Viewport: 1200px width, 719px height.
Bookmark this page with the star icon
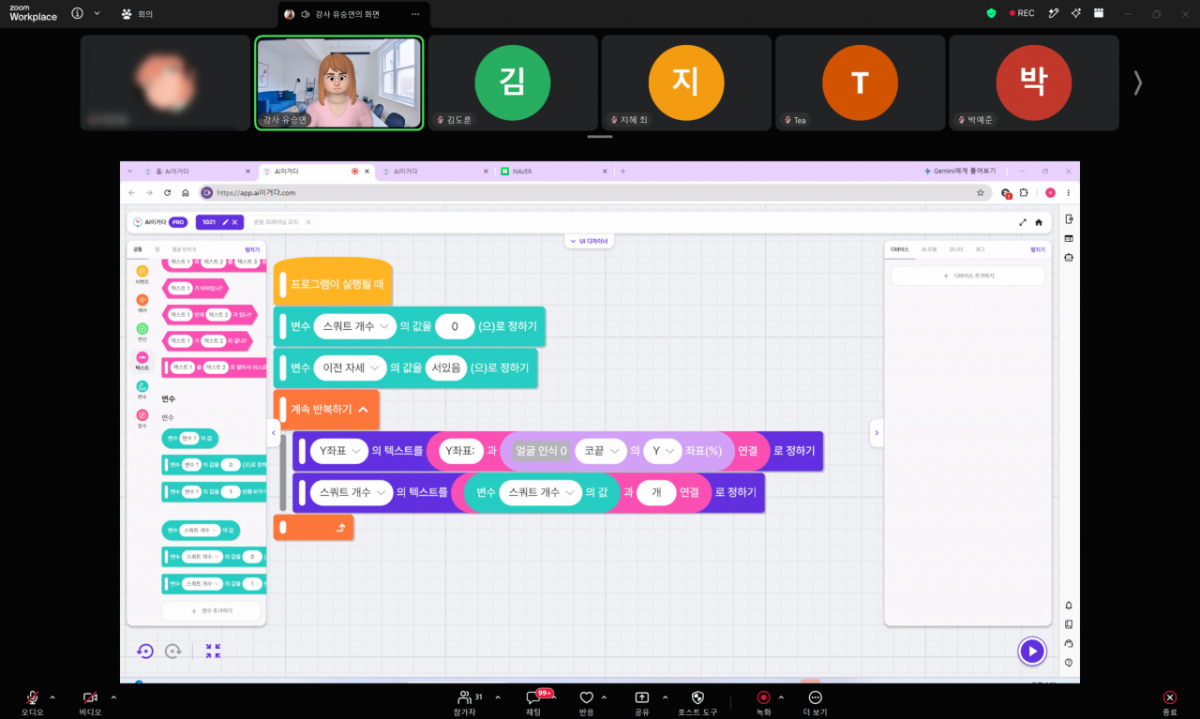tap(980, 192)
